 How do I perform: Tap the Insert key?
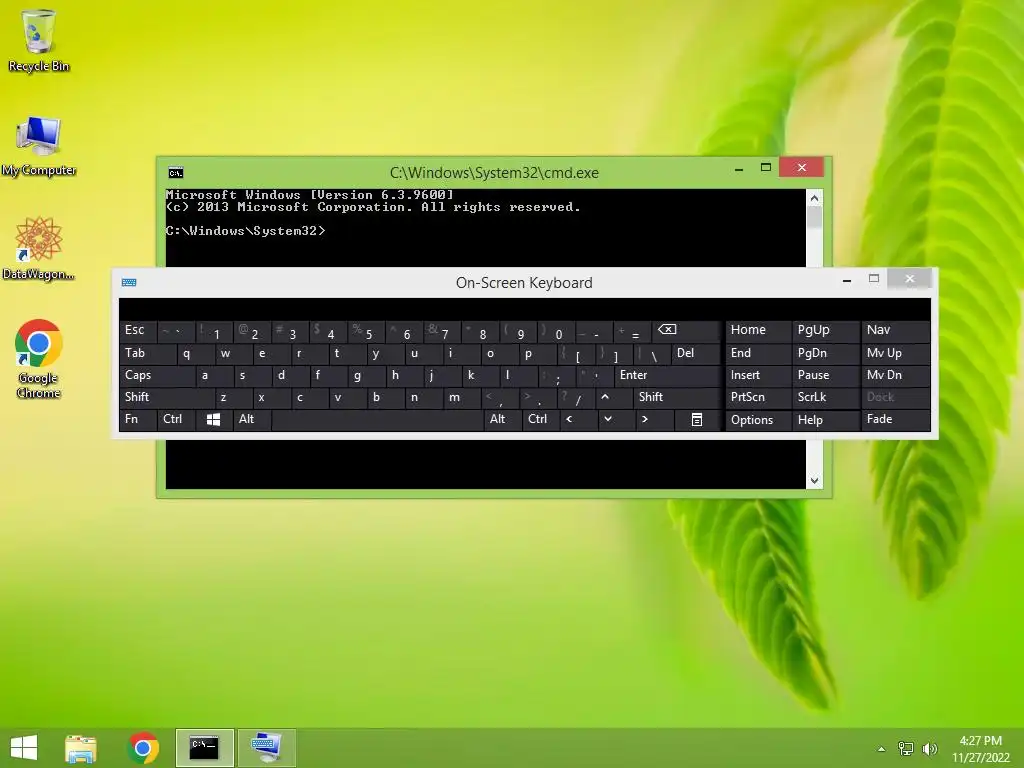[x=758, y=376]
